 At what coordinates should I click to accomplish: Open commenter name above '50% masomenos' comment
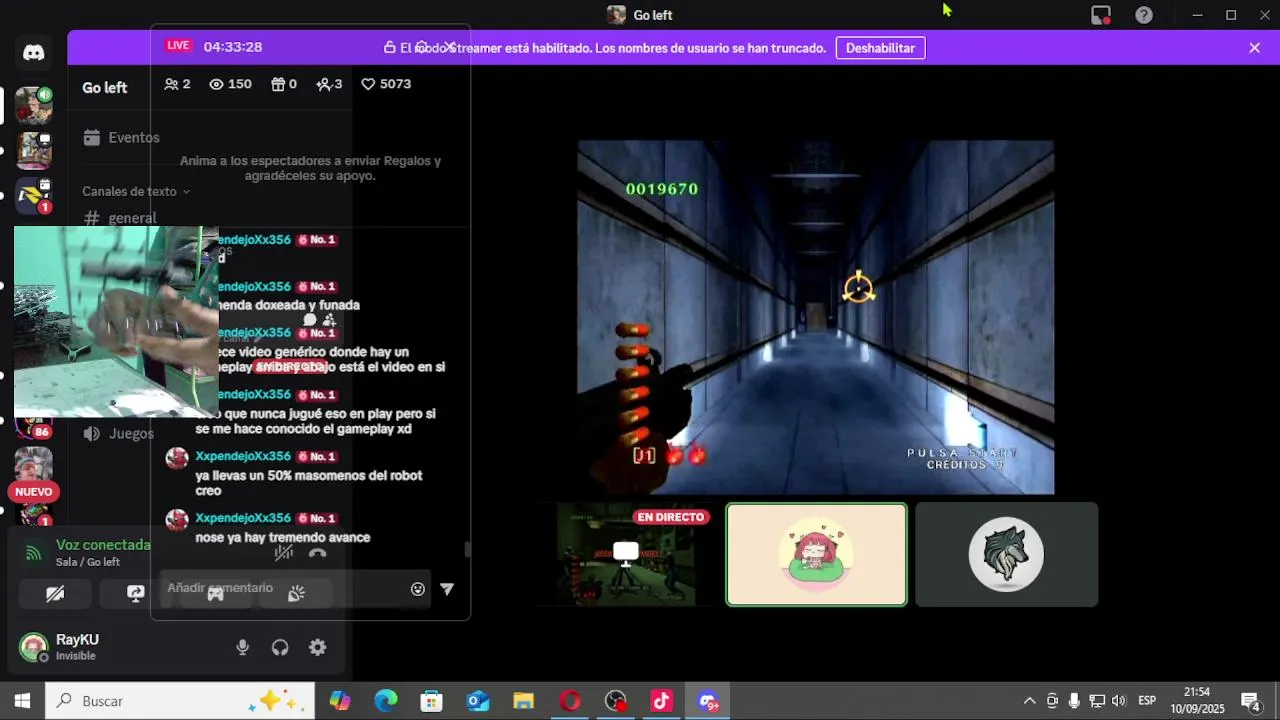pos(243,456)
